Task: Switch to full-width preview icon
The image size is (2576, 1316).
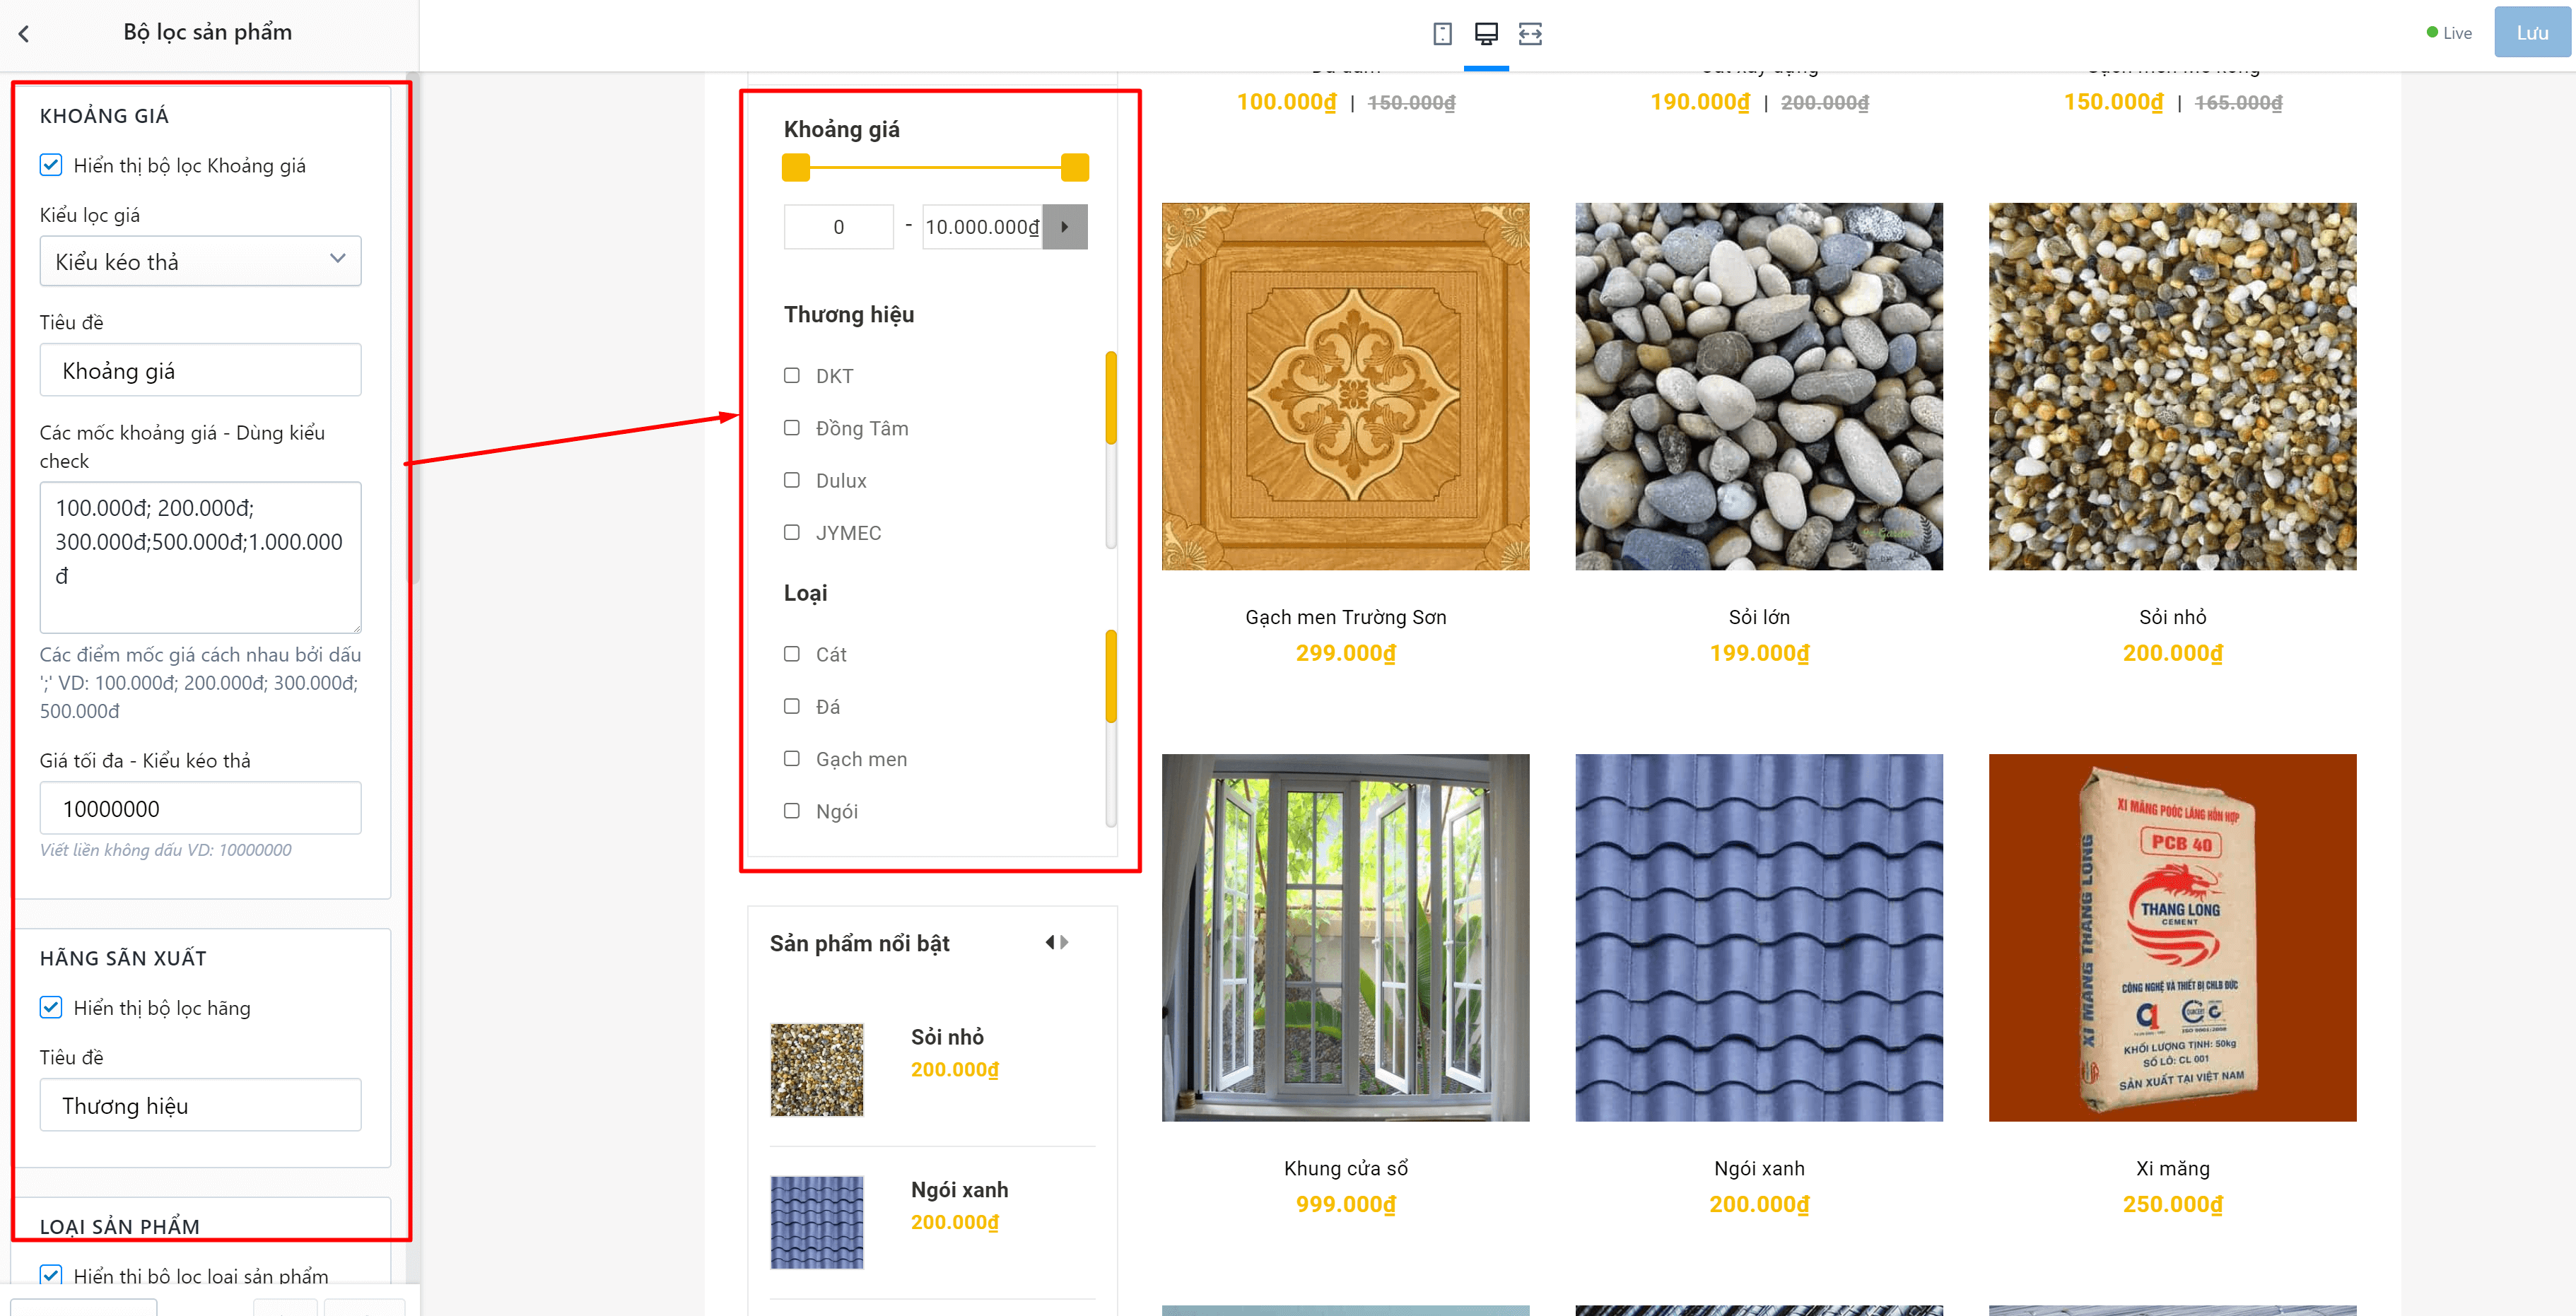Action: coord(1530,34)
